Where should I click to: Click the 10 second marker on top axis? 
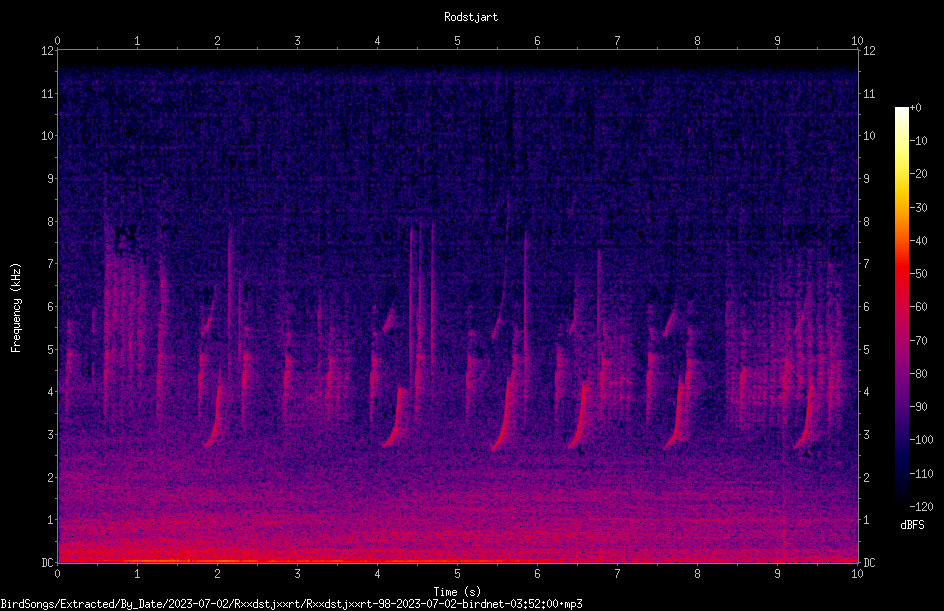click(857, 40)
